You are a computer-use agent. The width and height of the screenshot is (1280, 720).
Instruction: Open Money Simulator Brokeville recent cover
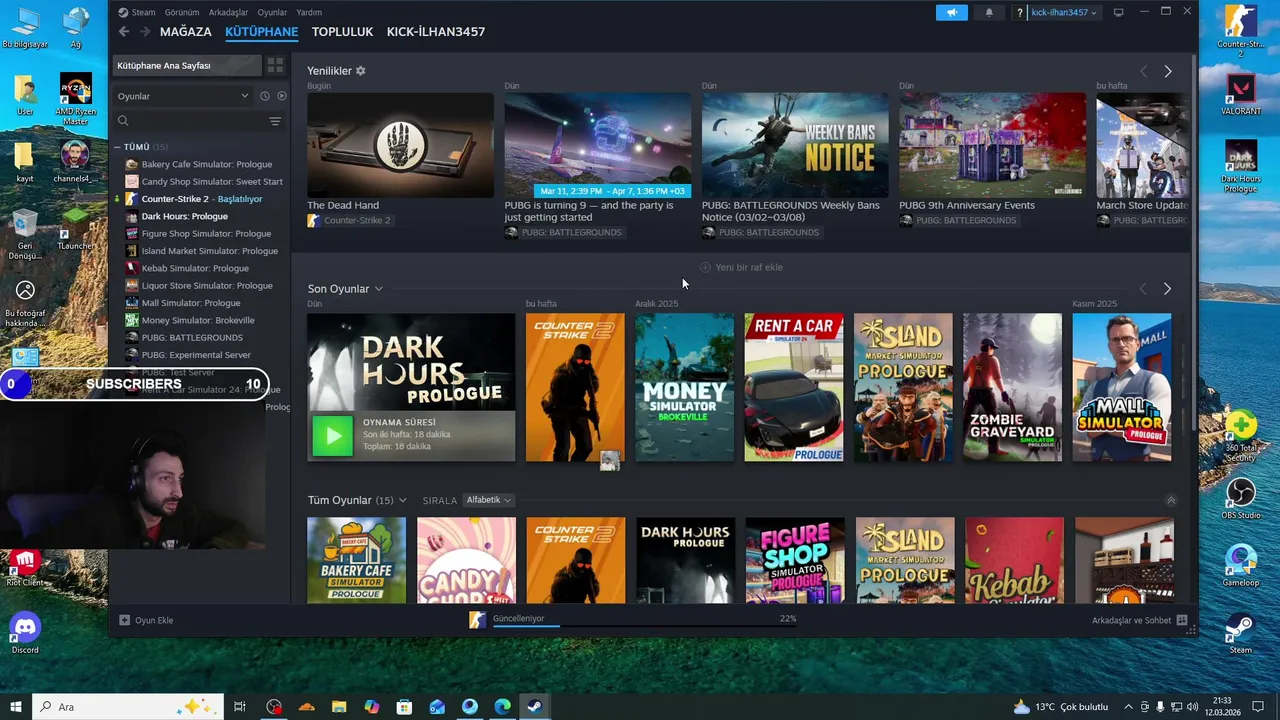684,388
